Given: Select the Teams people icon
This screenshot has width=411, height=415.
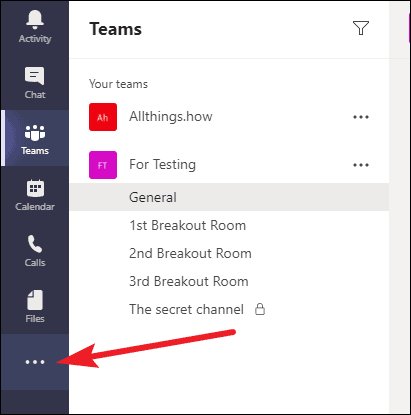Looking at the screenshot, I should [x=35, y=133].
